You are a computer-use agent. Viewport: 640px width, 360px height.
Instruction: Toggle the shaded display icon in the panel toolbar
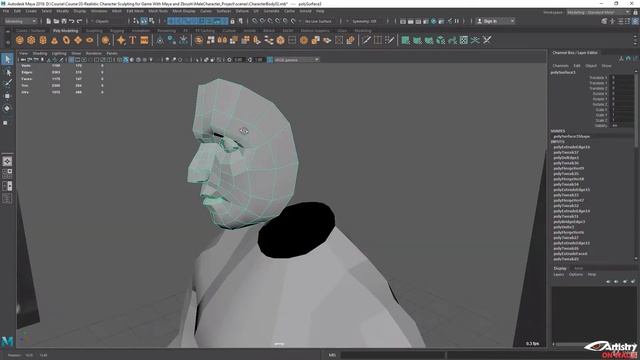[126, 60]
